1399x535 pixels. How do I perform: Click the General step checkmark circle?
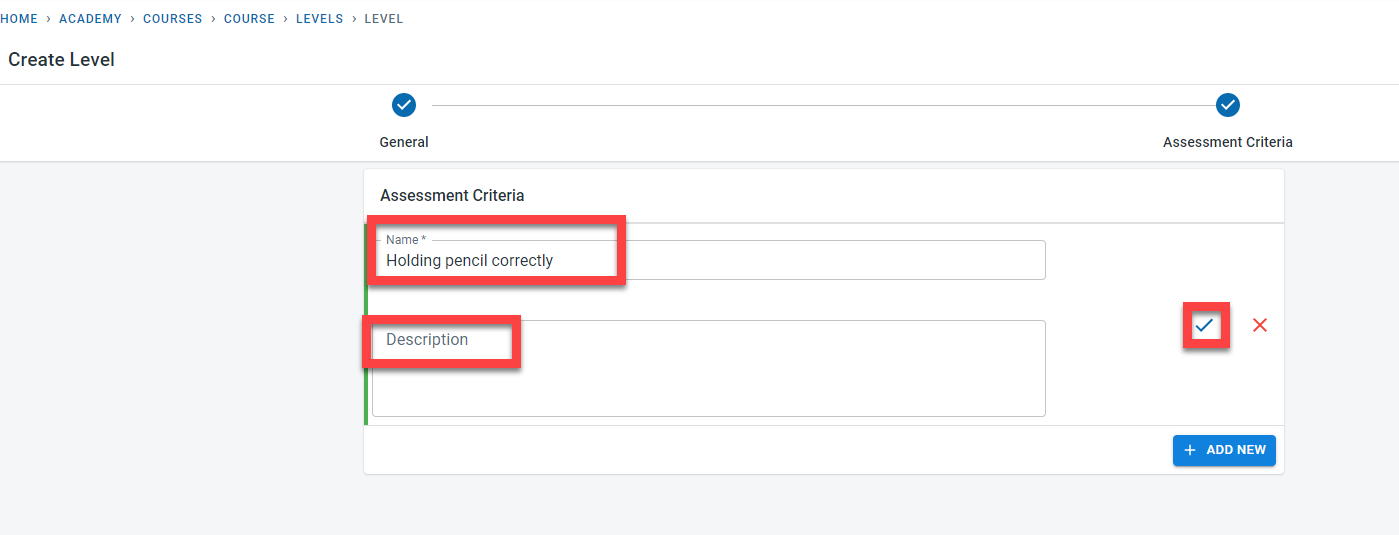click(x=404, y=105)
